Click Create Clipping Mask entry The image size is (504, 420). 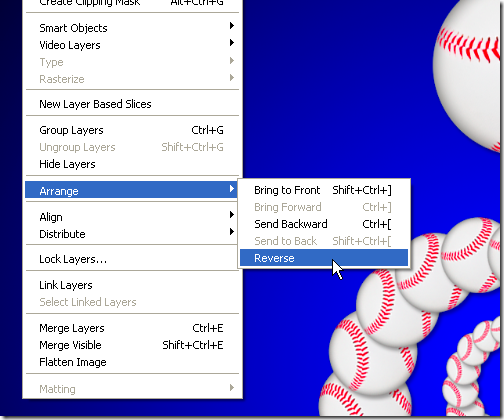point(132,4)
